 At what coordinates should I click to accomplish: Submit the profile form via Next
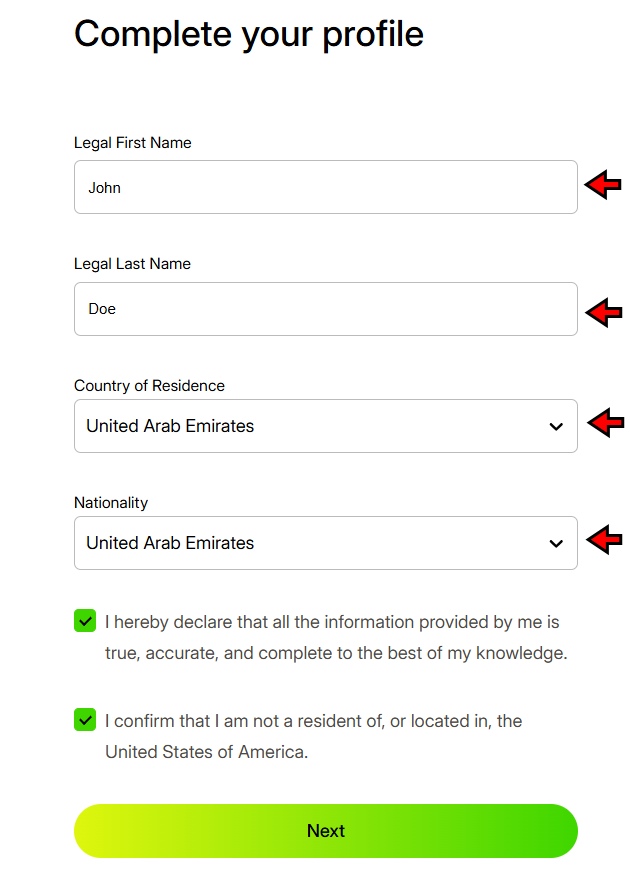[325, 831]
